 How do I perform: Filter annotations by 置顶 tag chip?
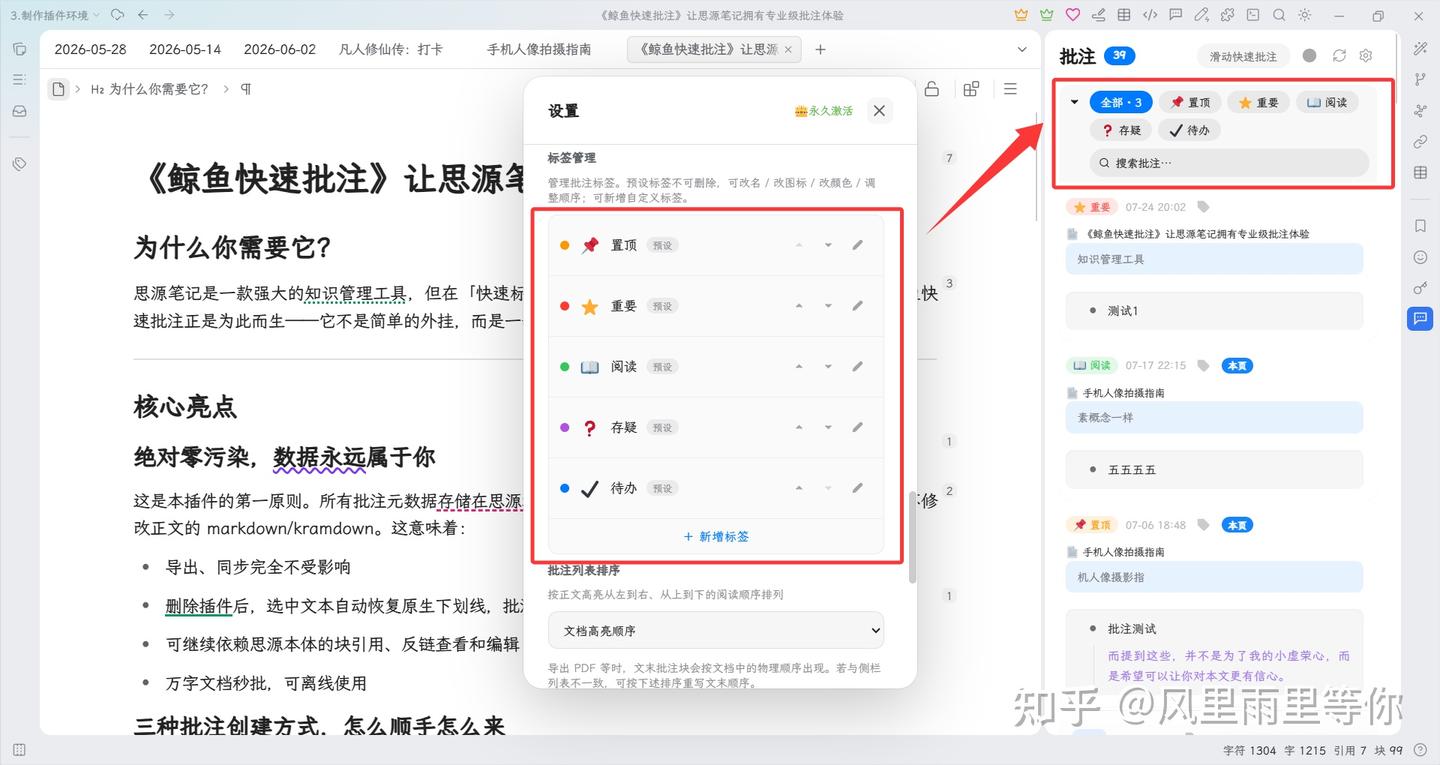tap(1190, 102)
